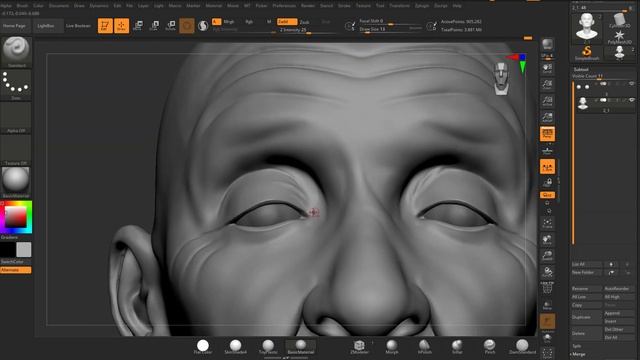Viewport: 640px width, 360px height.
Task: Click the AAHalf icon
Action: (547, 118)
